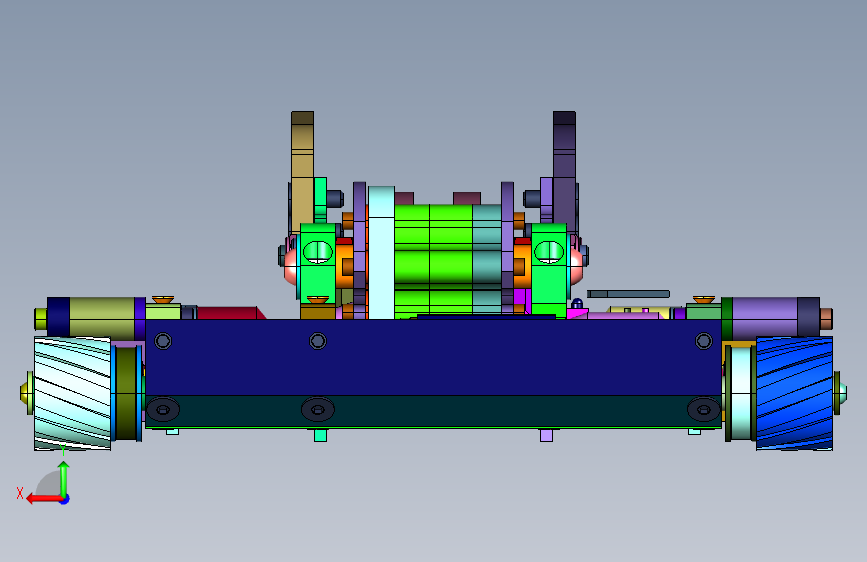This screenshot has height=562, width=867.
Task: Select the pink spherical end cap on the right
Action: (x=576, y=267)
